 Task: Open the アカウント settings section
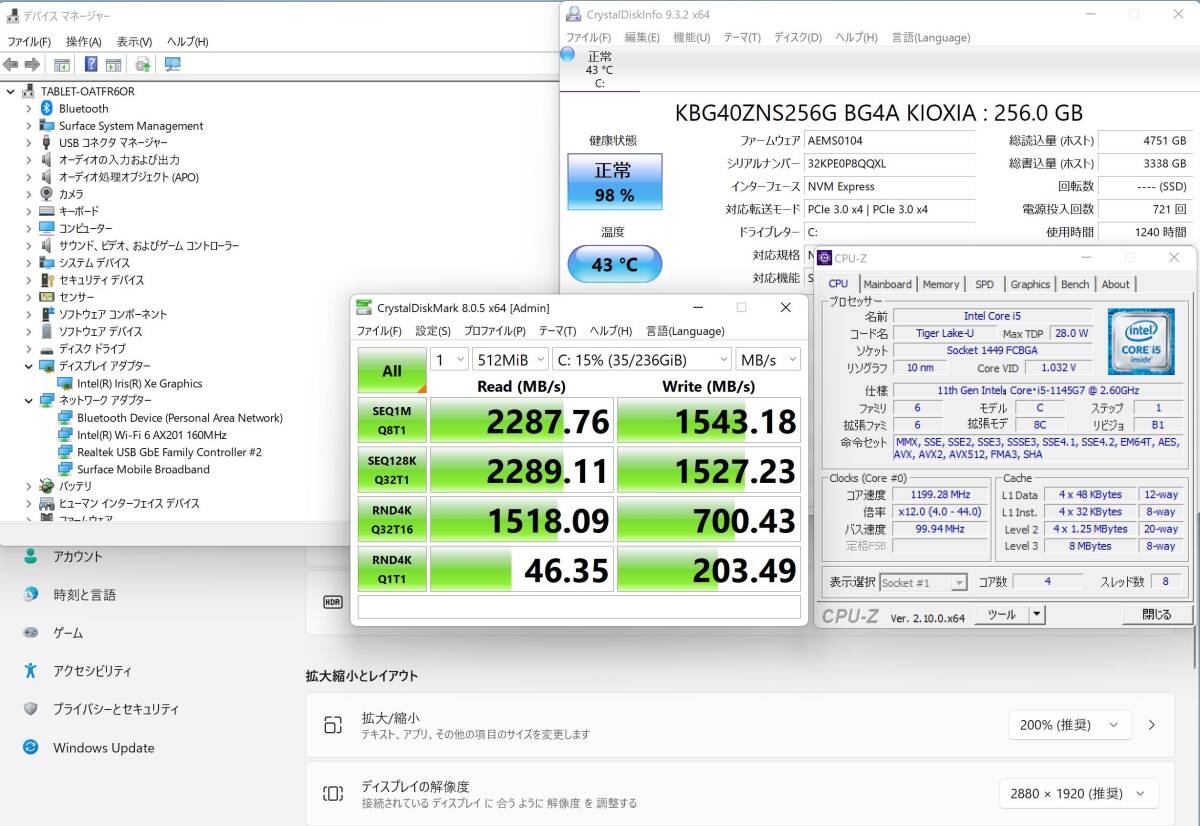(78, 557)
